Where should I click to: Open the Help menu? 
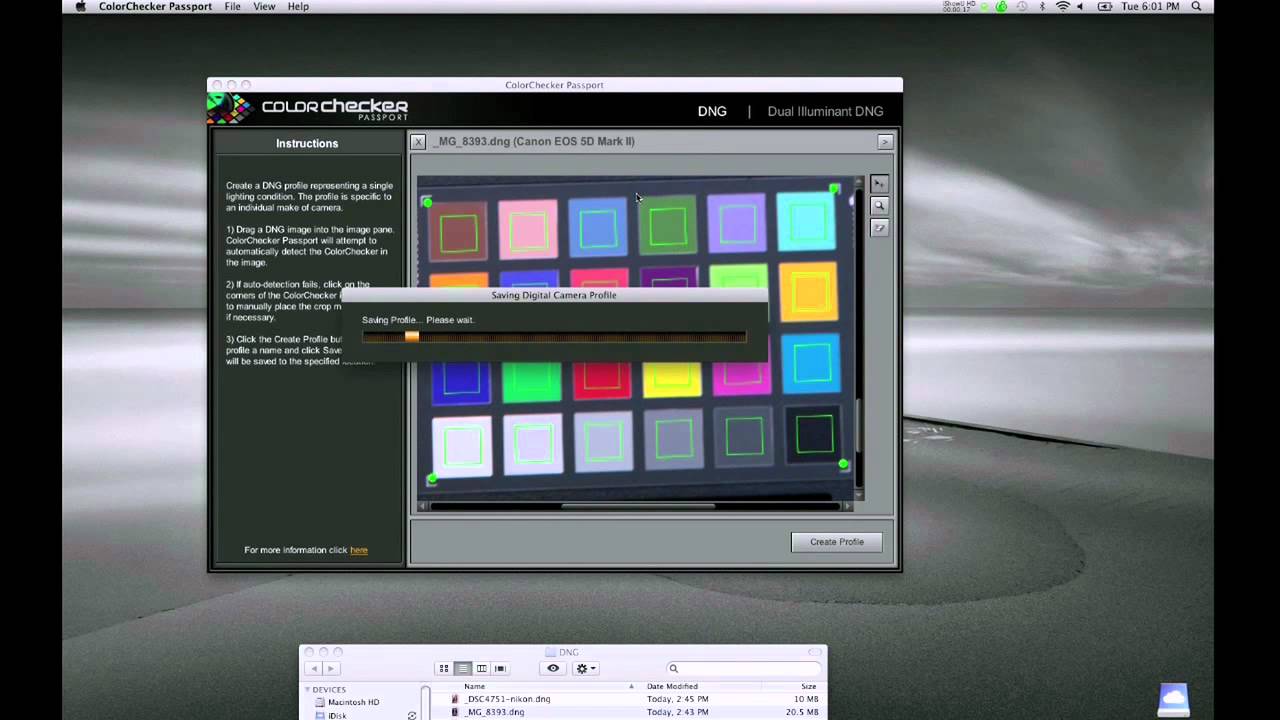(298, 7)
